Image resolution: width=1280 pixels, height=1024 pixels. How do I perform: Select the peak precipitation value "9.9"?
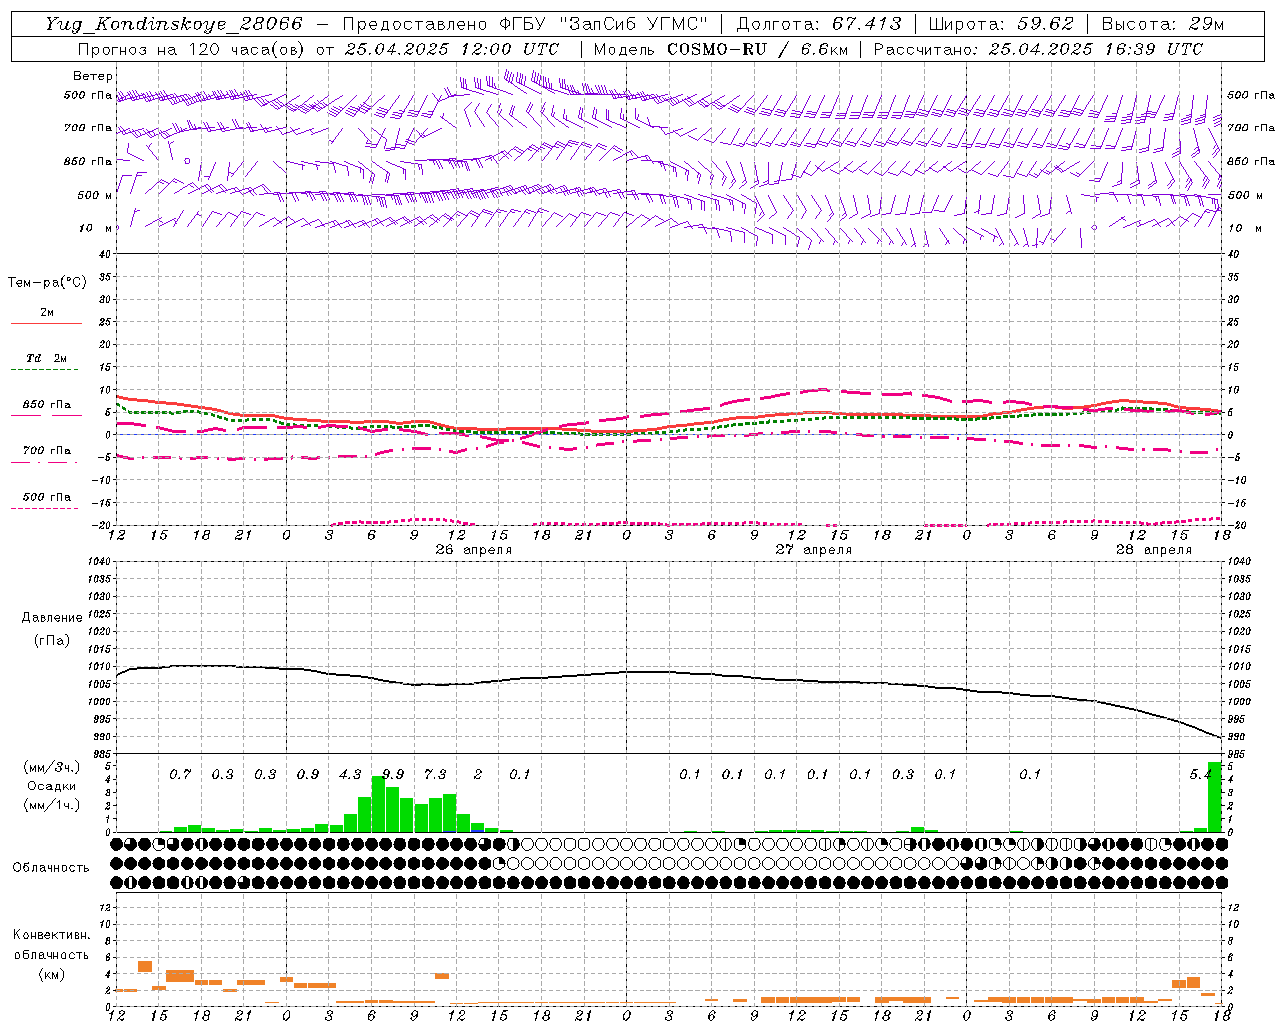coord(393,775)
